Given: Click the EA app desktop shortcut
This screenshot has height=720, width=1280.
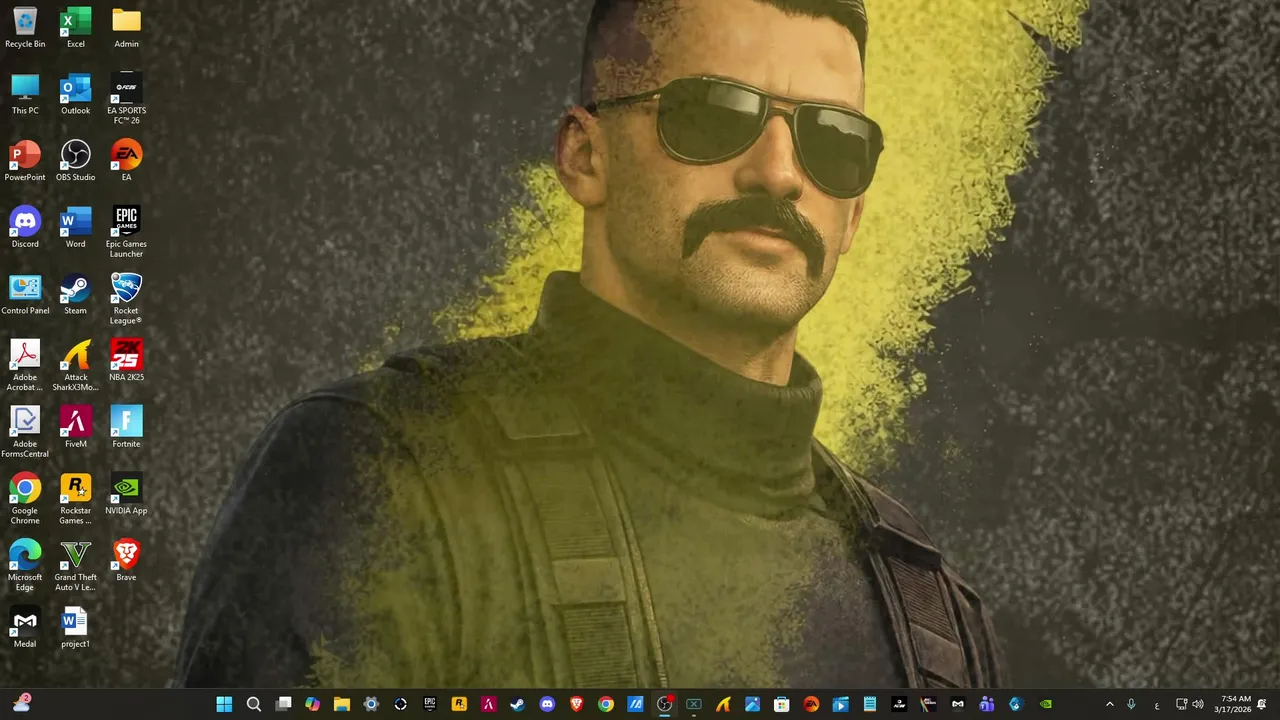Looking at the screenshot, I should coord(126,160).
